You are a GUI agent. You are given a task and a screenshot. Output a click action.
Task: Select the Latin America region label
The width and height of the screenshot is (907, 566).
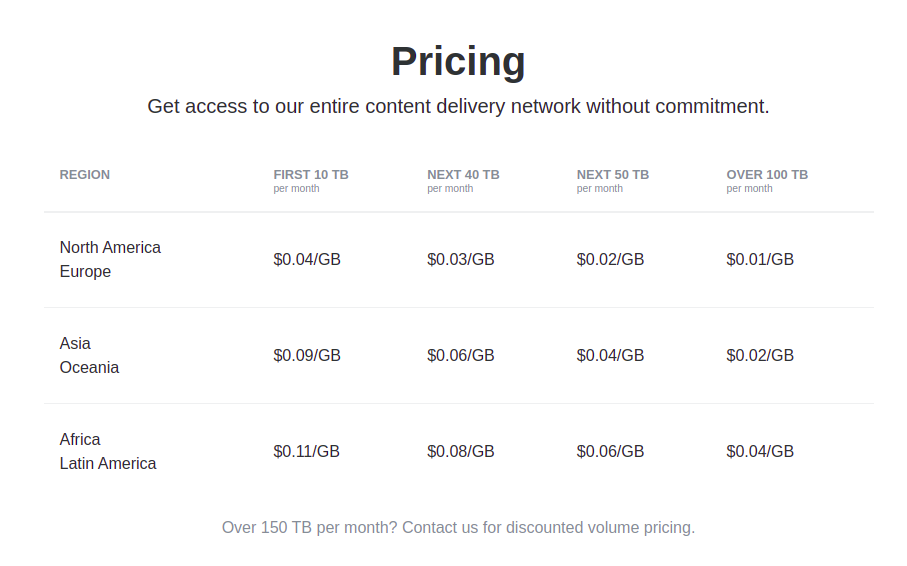pyautogui.click(x=108, y=464)
